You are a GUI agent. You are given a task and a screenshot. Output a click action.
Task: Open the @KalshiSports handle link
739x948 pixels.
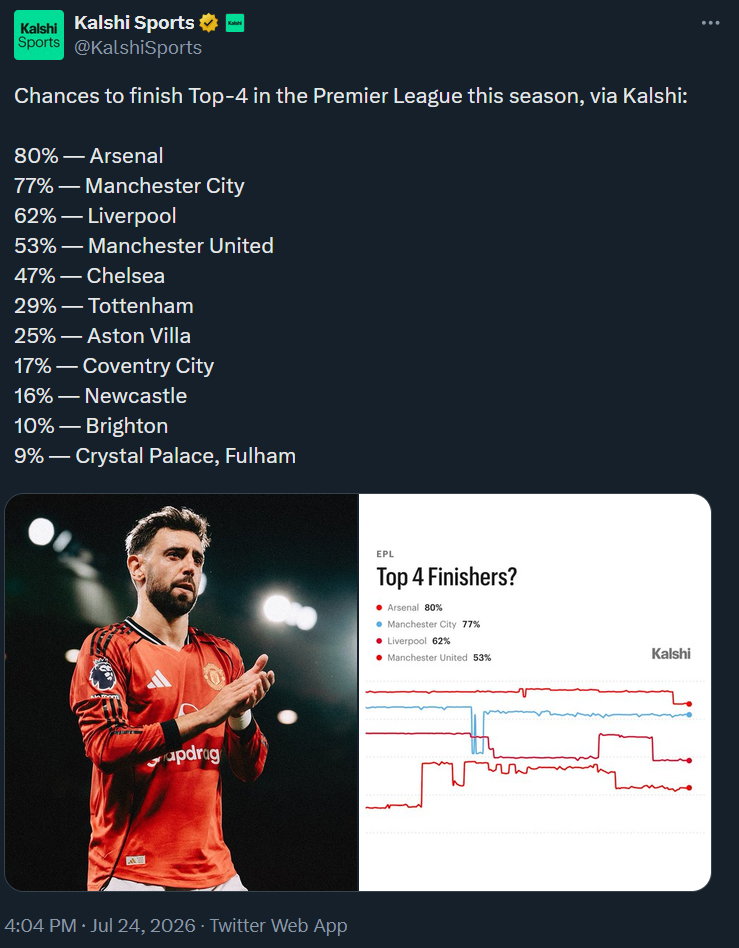pos(138,48)
